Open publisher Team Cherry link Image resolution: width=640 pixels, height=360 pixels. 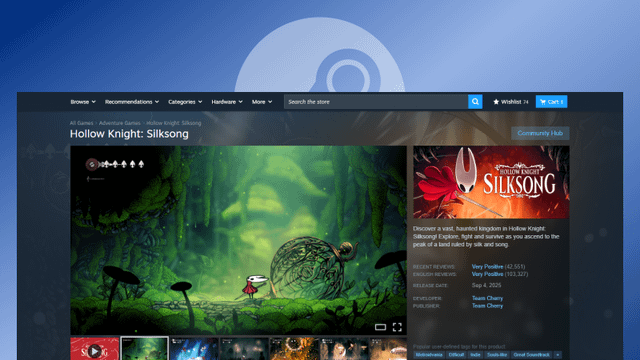pyautogui.click(x=487, y=306)
